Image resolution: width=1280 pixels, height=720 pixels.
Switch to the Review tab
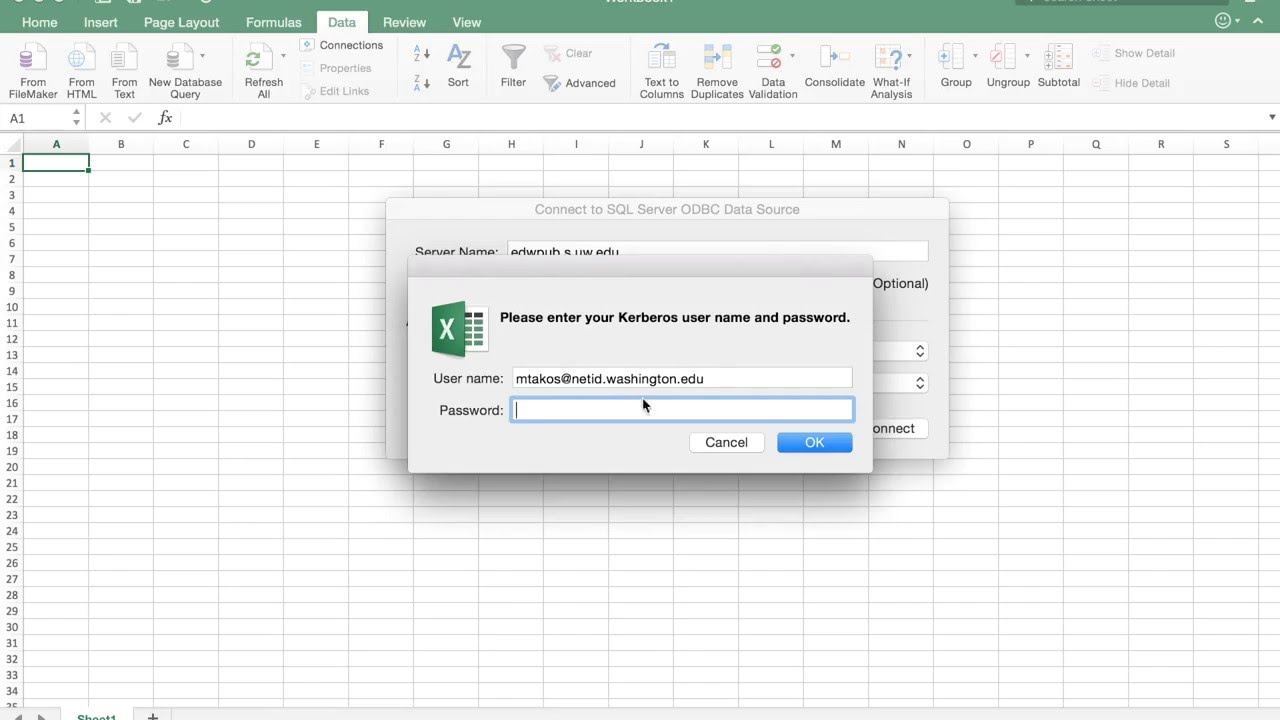[x=404, y=22]
